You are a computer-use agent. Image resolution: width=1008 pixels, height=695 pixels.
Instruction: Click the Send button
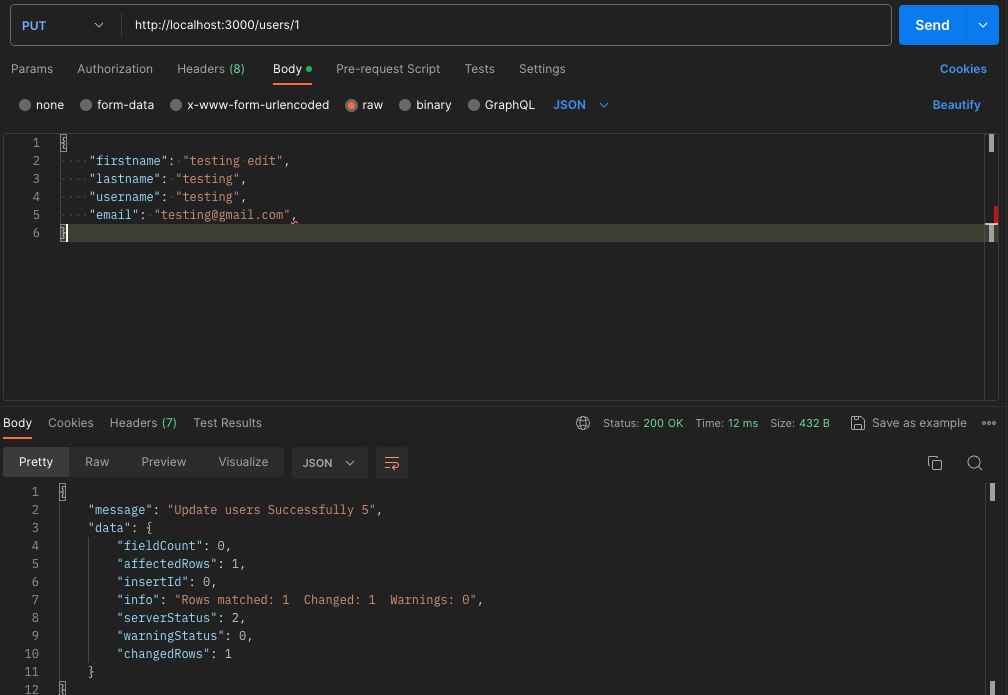(932, 25)
